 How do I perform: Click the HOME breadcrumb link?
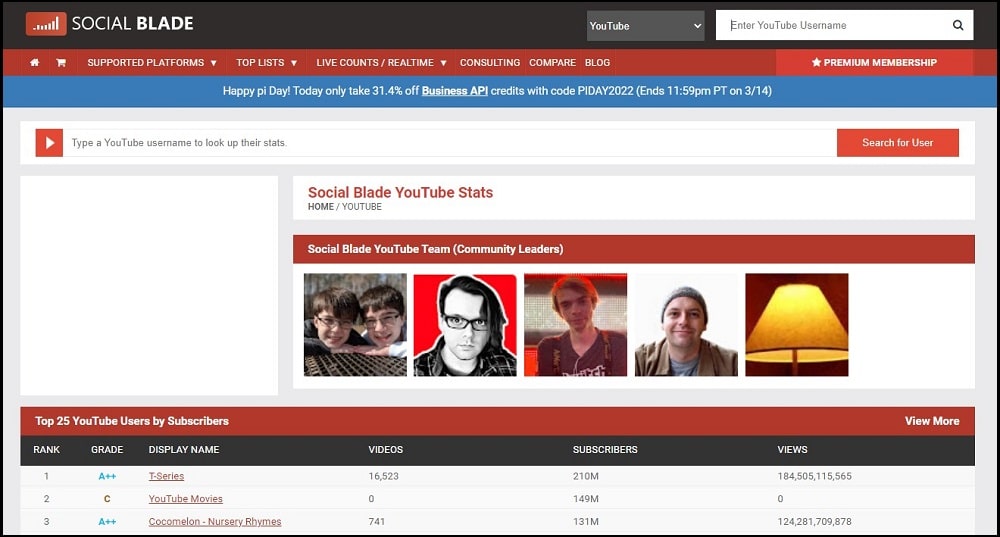[321, 207]
